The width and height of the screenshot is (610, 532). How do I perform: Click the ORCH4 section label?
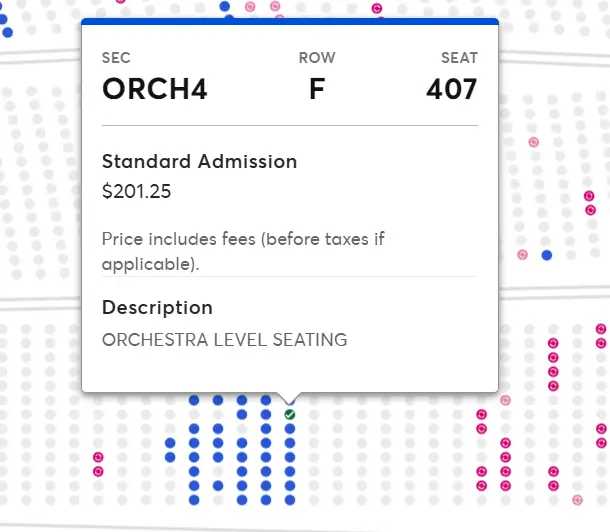pyautogui.click(x=154, y=89)
